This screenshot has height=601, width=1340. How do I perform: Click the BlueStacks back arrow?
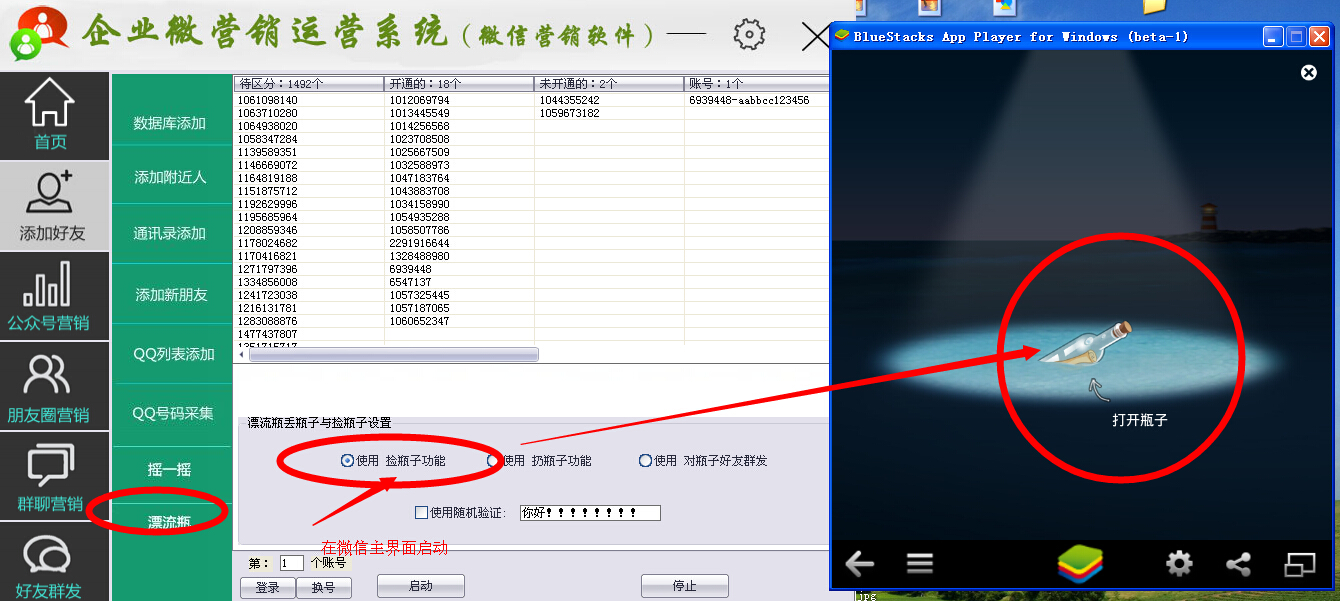point(860,564)
